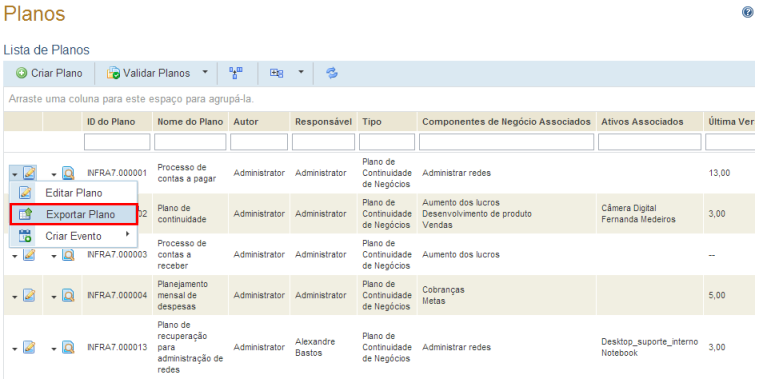Viewport: 759px width, 379px height.
Task: Expand the Validar Planos dropdown arrow
Action: (x=205, y=73)
